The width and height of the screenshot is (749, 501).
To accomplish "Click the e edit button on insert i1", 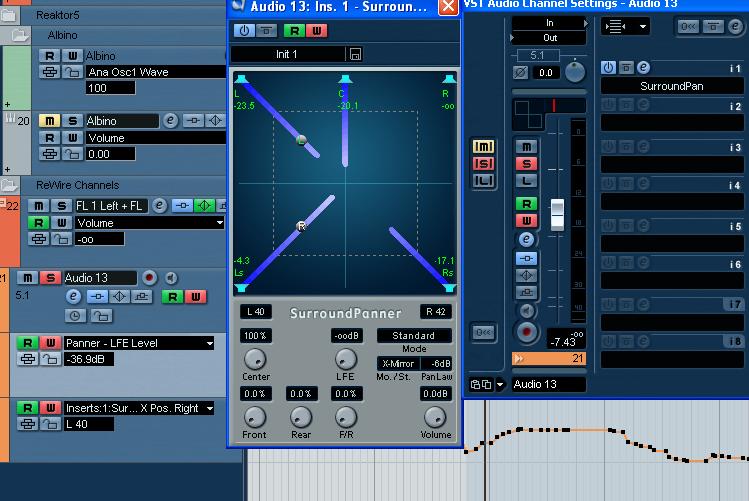I will point(643,67).
